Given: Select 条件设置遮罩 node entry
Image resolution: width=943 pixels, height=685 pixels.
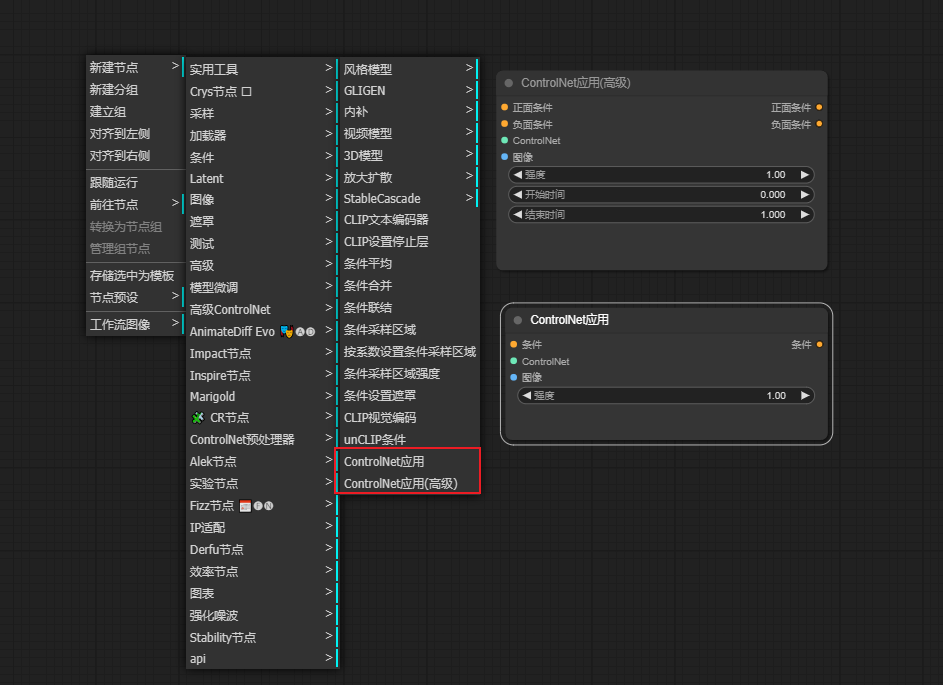Looking at the screenshot, I should coord(408,396).
